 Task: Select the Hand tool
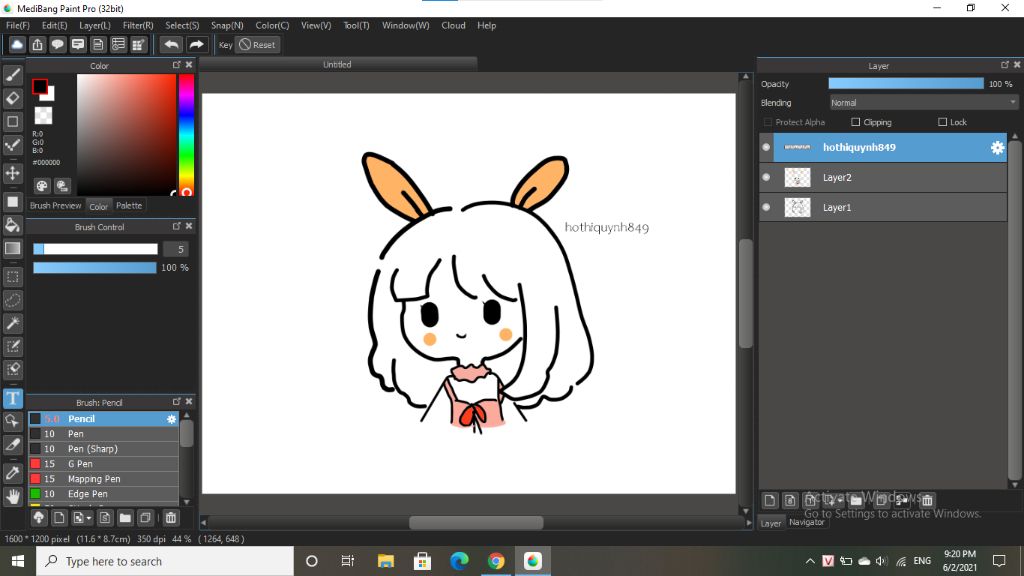pyautogui.click(x=12, y=496)
